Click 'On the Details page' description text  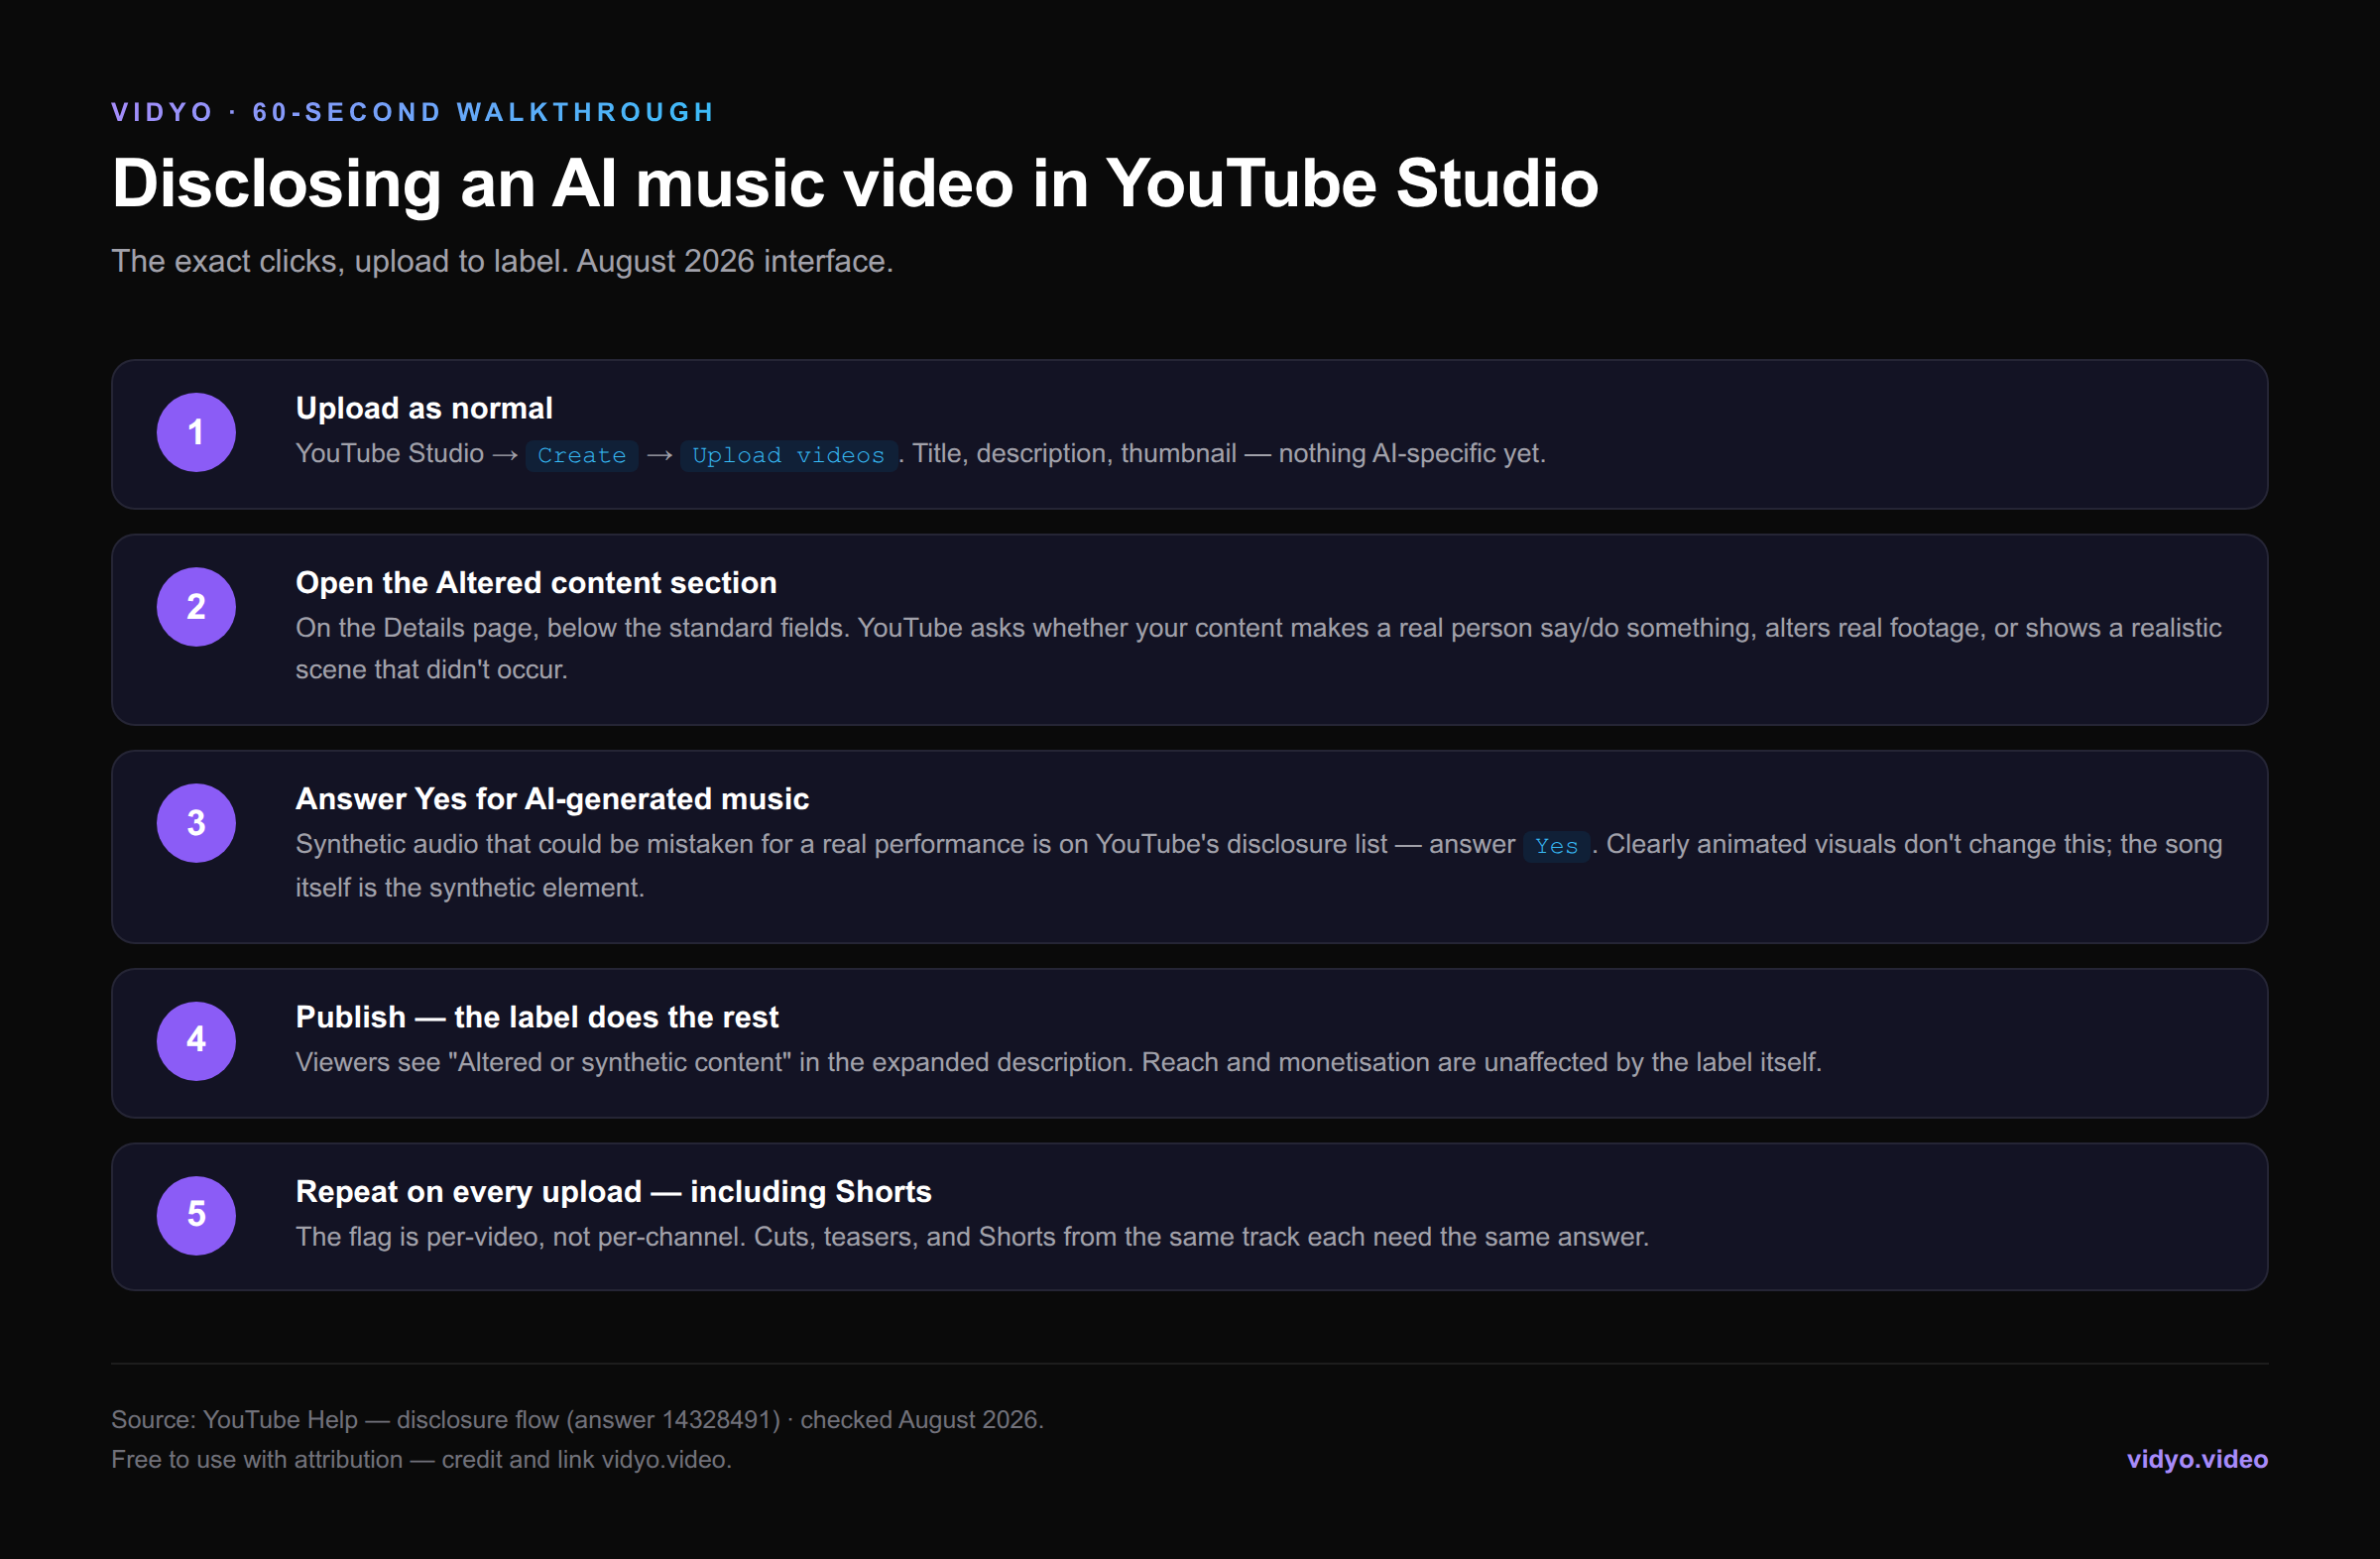[x=1258, y=648]
